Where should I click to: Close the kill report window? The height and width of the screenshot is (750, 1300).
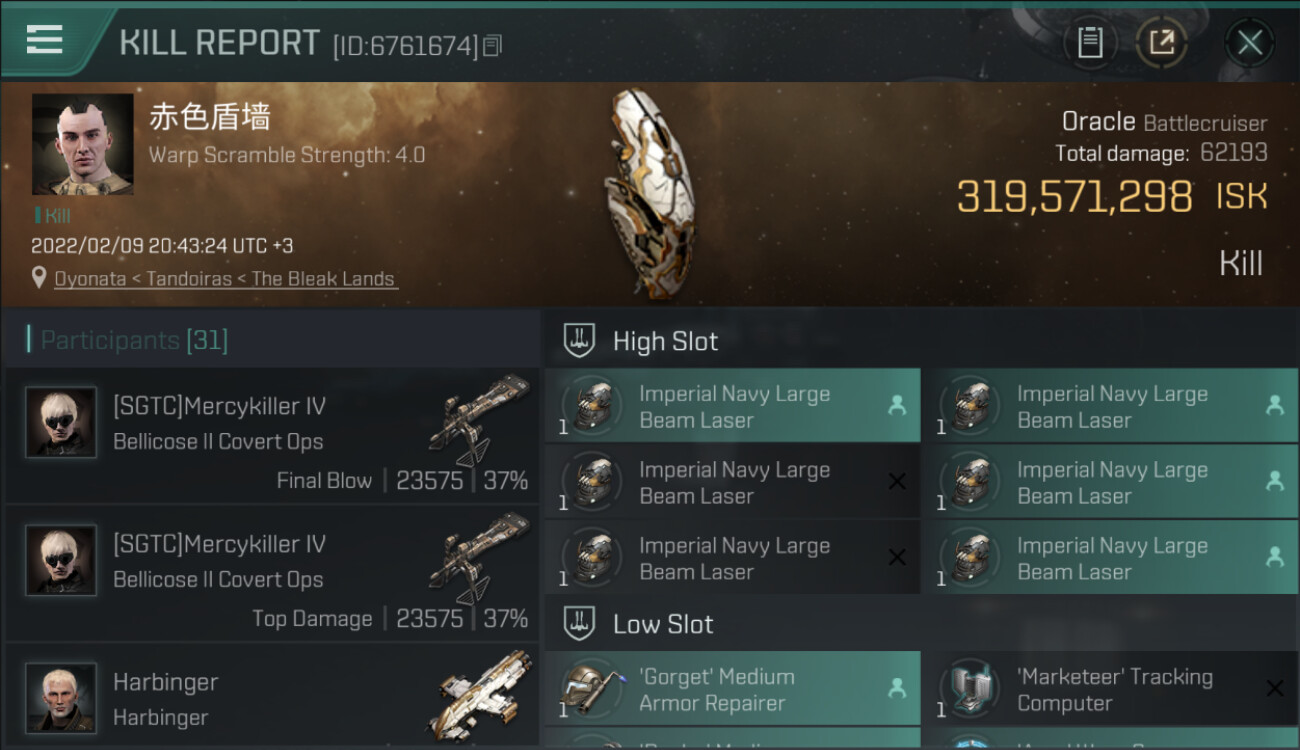pyautogui.click(x=1249, y=42)
